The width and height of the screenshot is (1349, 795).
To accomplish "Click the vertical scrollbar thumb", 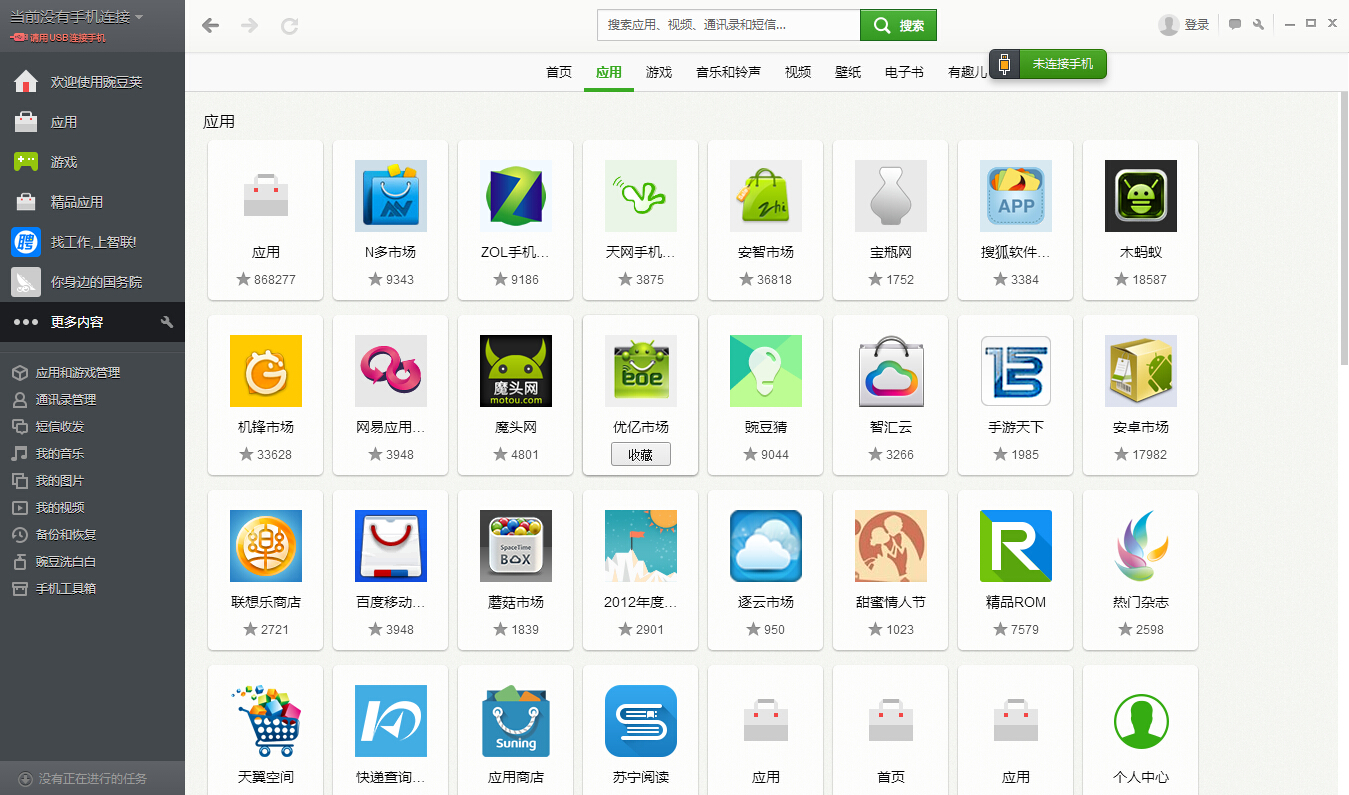I will (1344, 227).
